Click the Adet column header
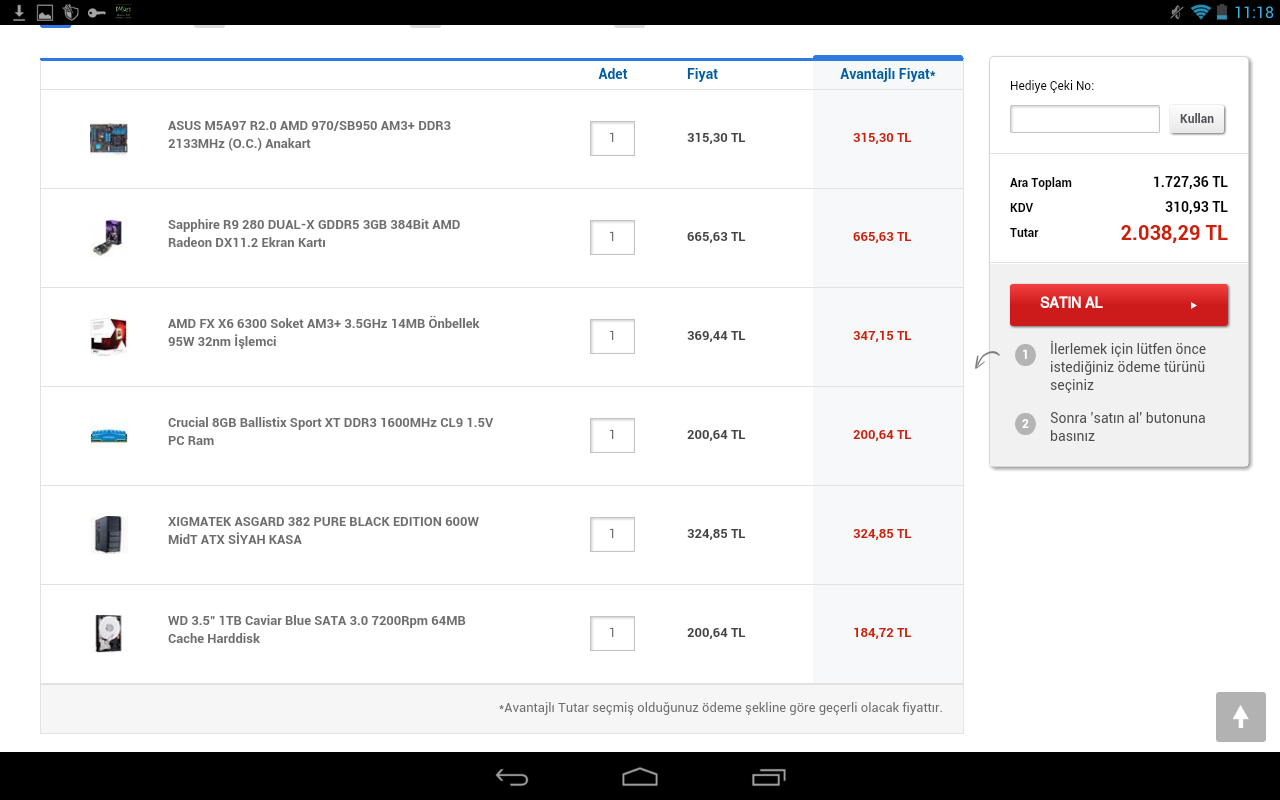Viewport: 1280px width, 800px height. click(x=613, y=74)
